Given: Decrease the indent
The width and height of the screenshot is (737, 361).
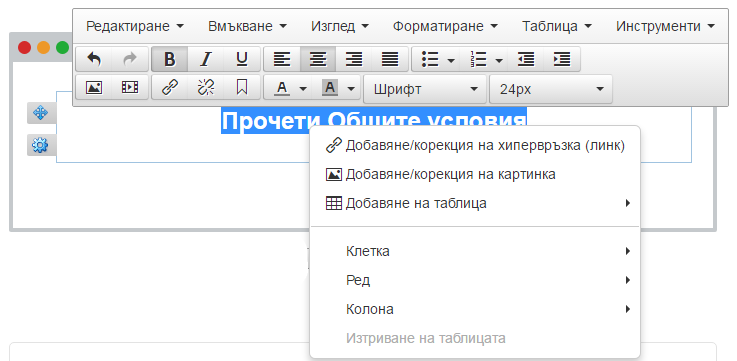Looking at the screenshot, I should (526, 59).
